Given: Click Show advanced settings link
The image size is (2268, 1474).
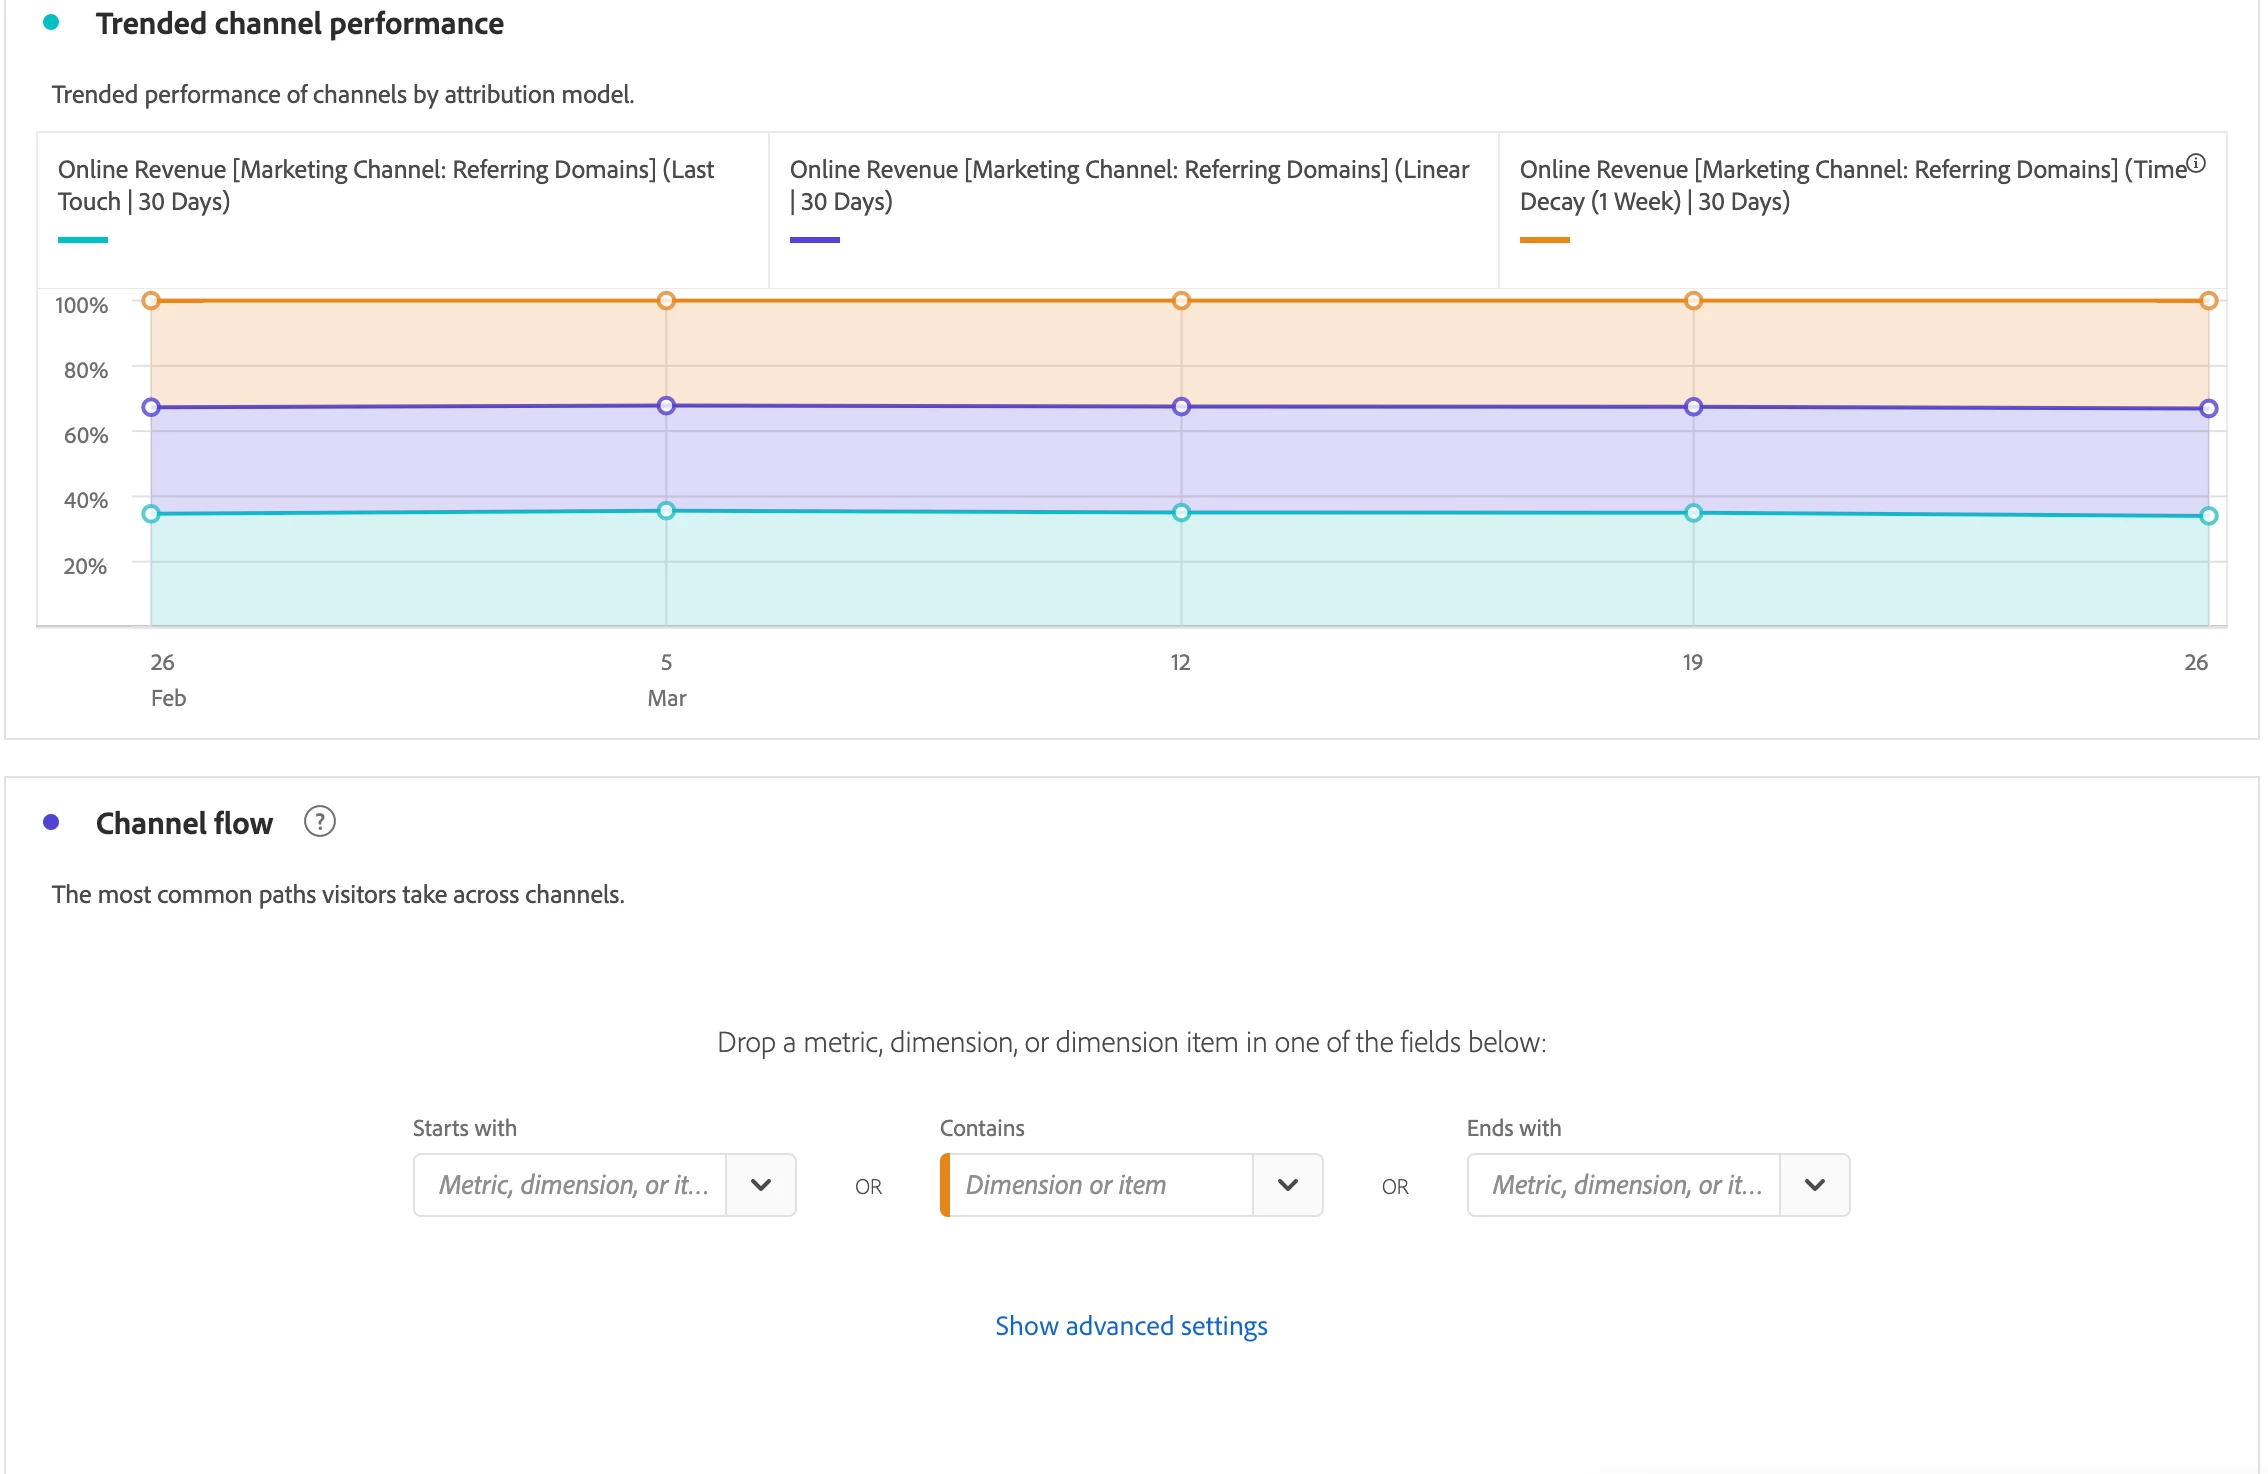Looking at the screenshot, I should pos(1131,1326).
